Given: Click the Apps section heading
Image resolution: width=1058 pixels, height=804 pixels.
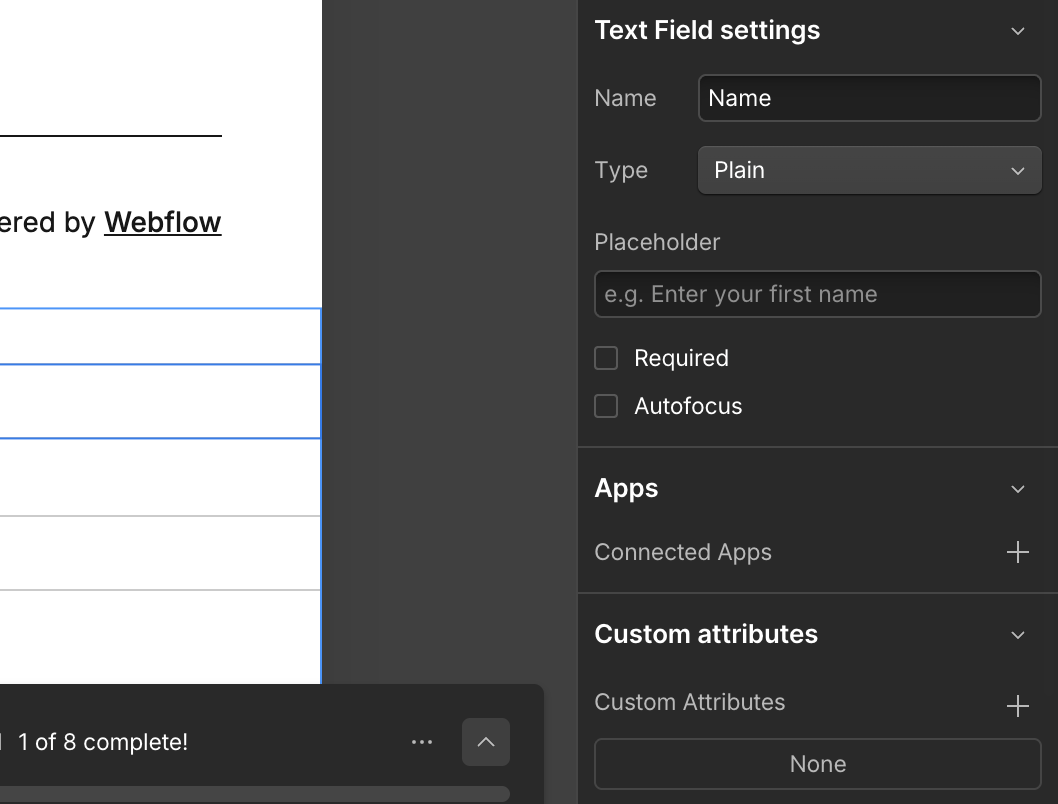Looking at the screenshot, I should click(x=626, y=488).
